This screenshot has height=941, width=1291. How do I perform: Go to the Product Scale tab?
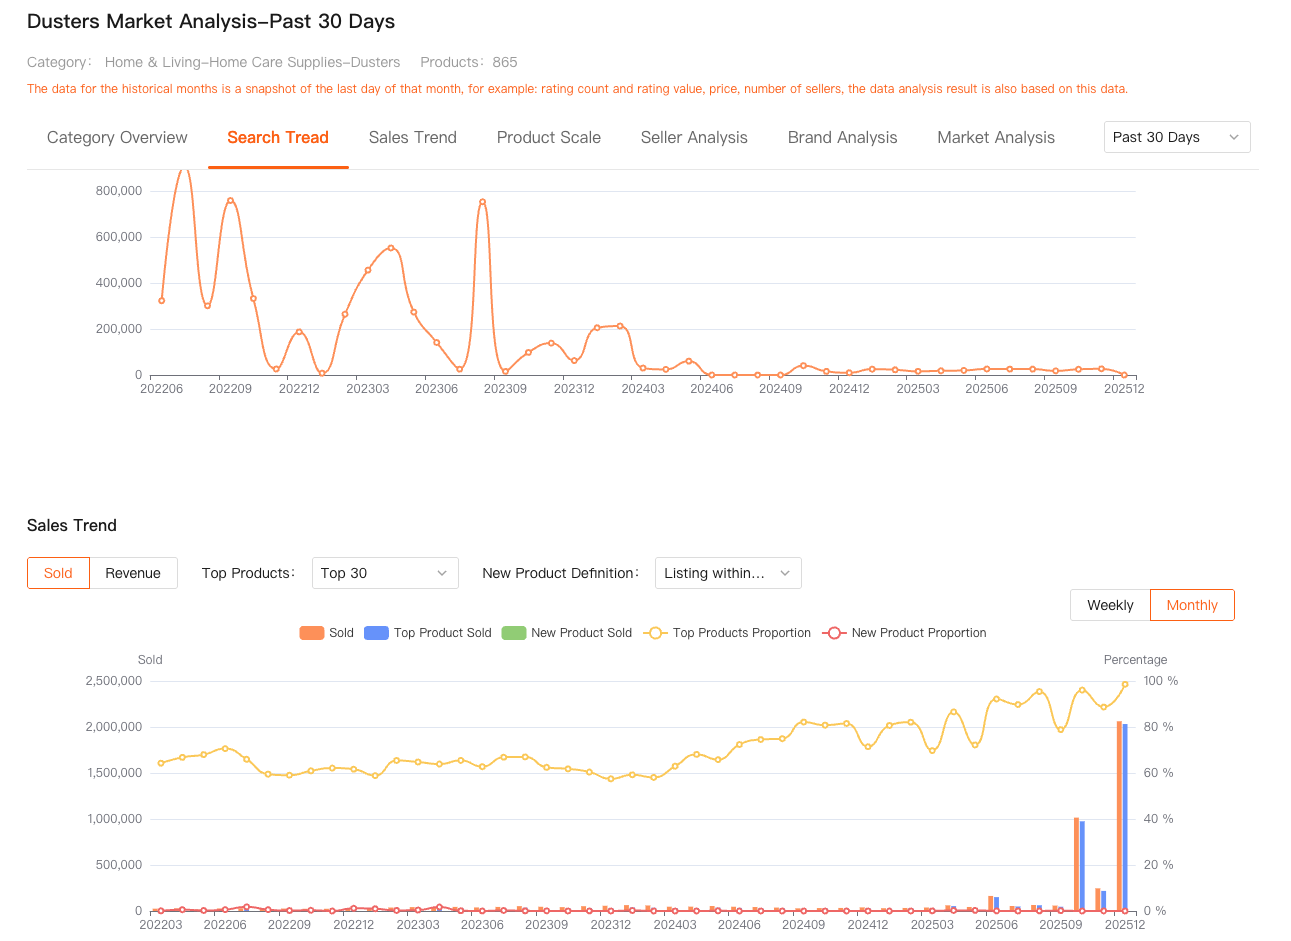pos(548,138)
